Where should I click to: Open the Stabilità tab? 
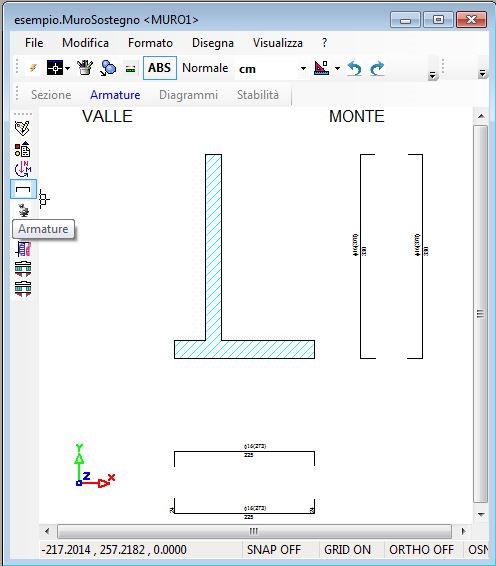258,95
